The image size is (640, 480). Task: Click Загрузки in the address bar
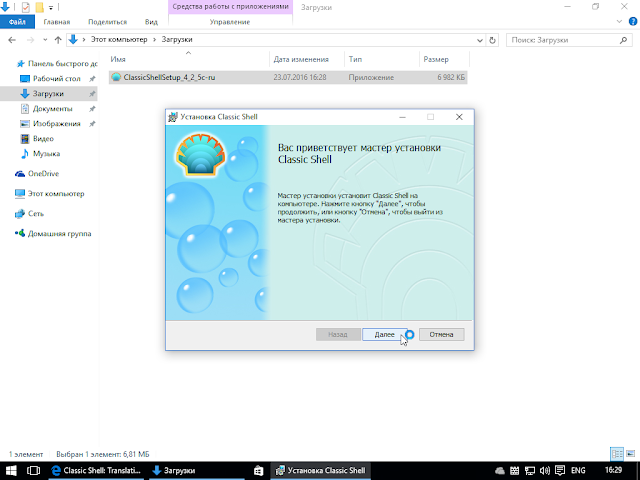[177, 40]
